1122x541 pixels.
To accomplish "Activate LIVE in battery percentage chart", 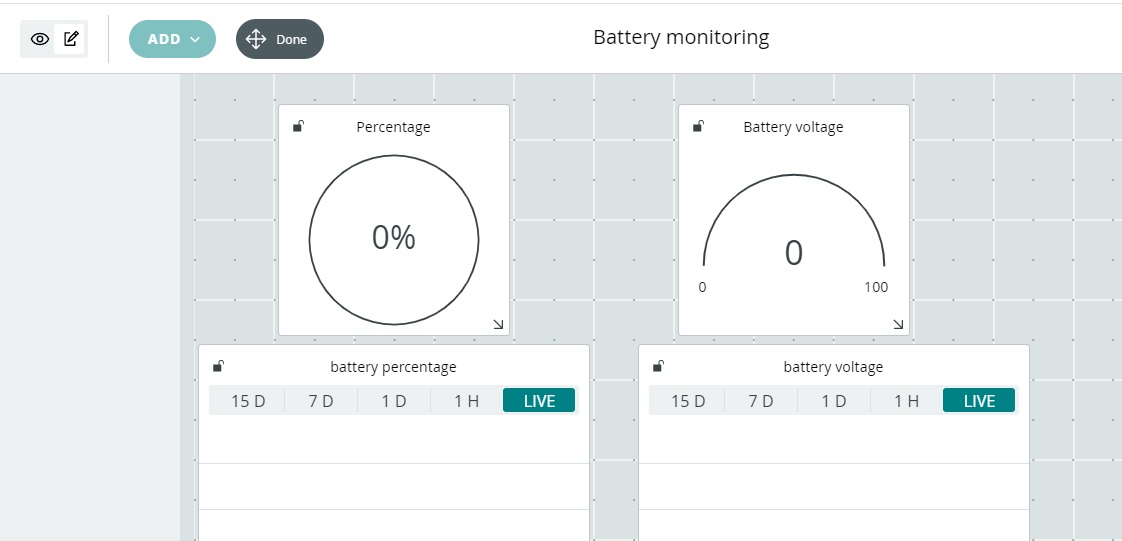I will 540,401.
